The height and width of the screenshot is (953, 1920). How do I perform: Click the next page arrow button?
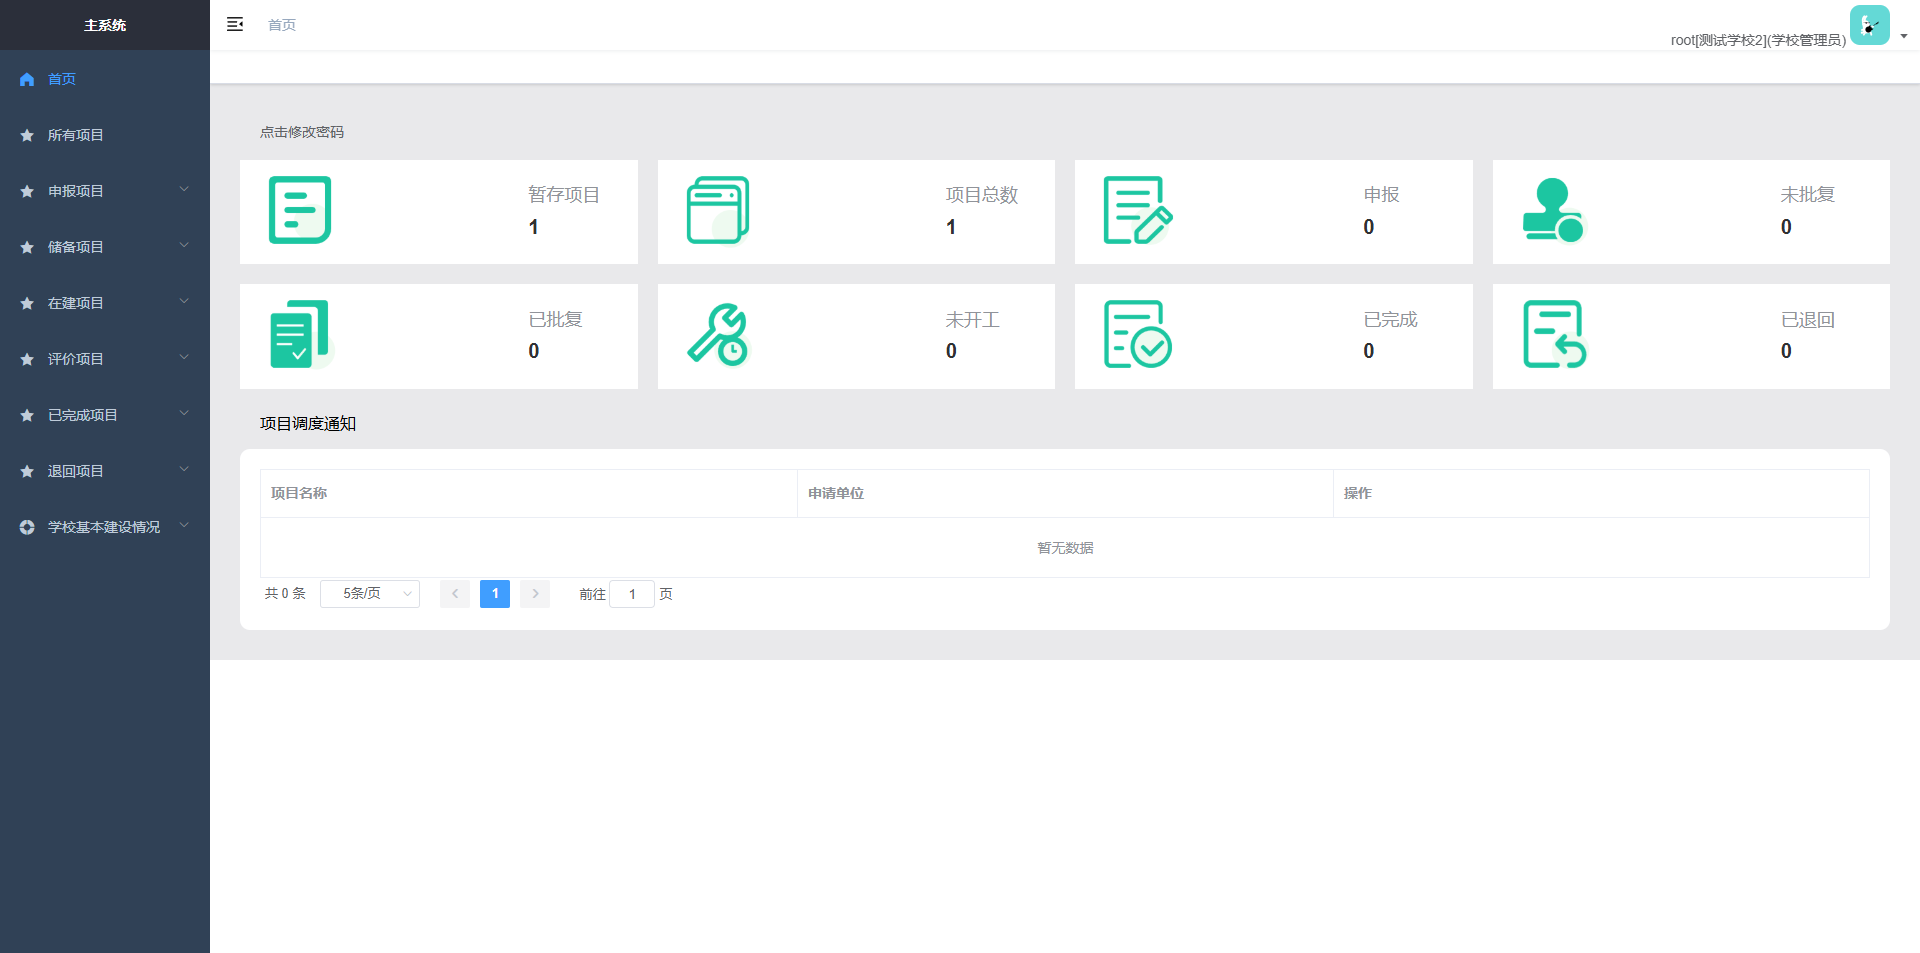tap(535, 594)
